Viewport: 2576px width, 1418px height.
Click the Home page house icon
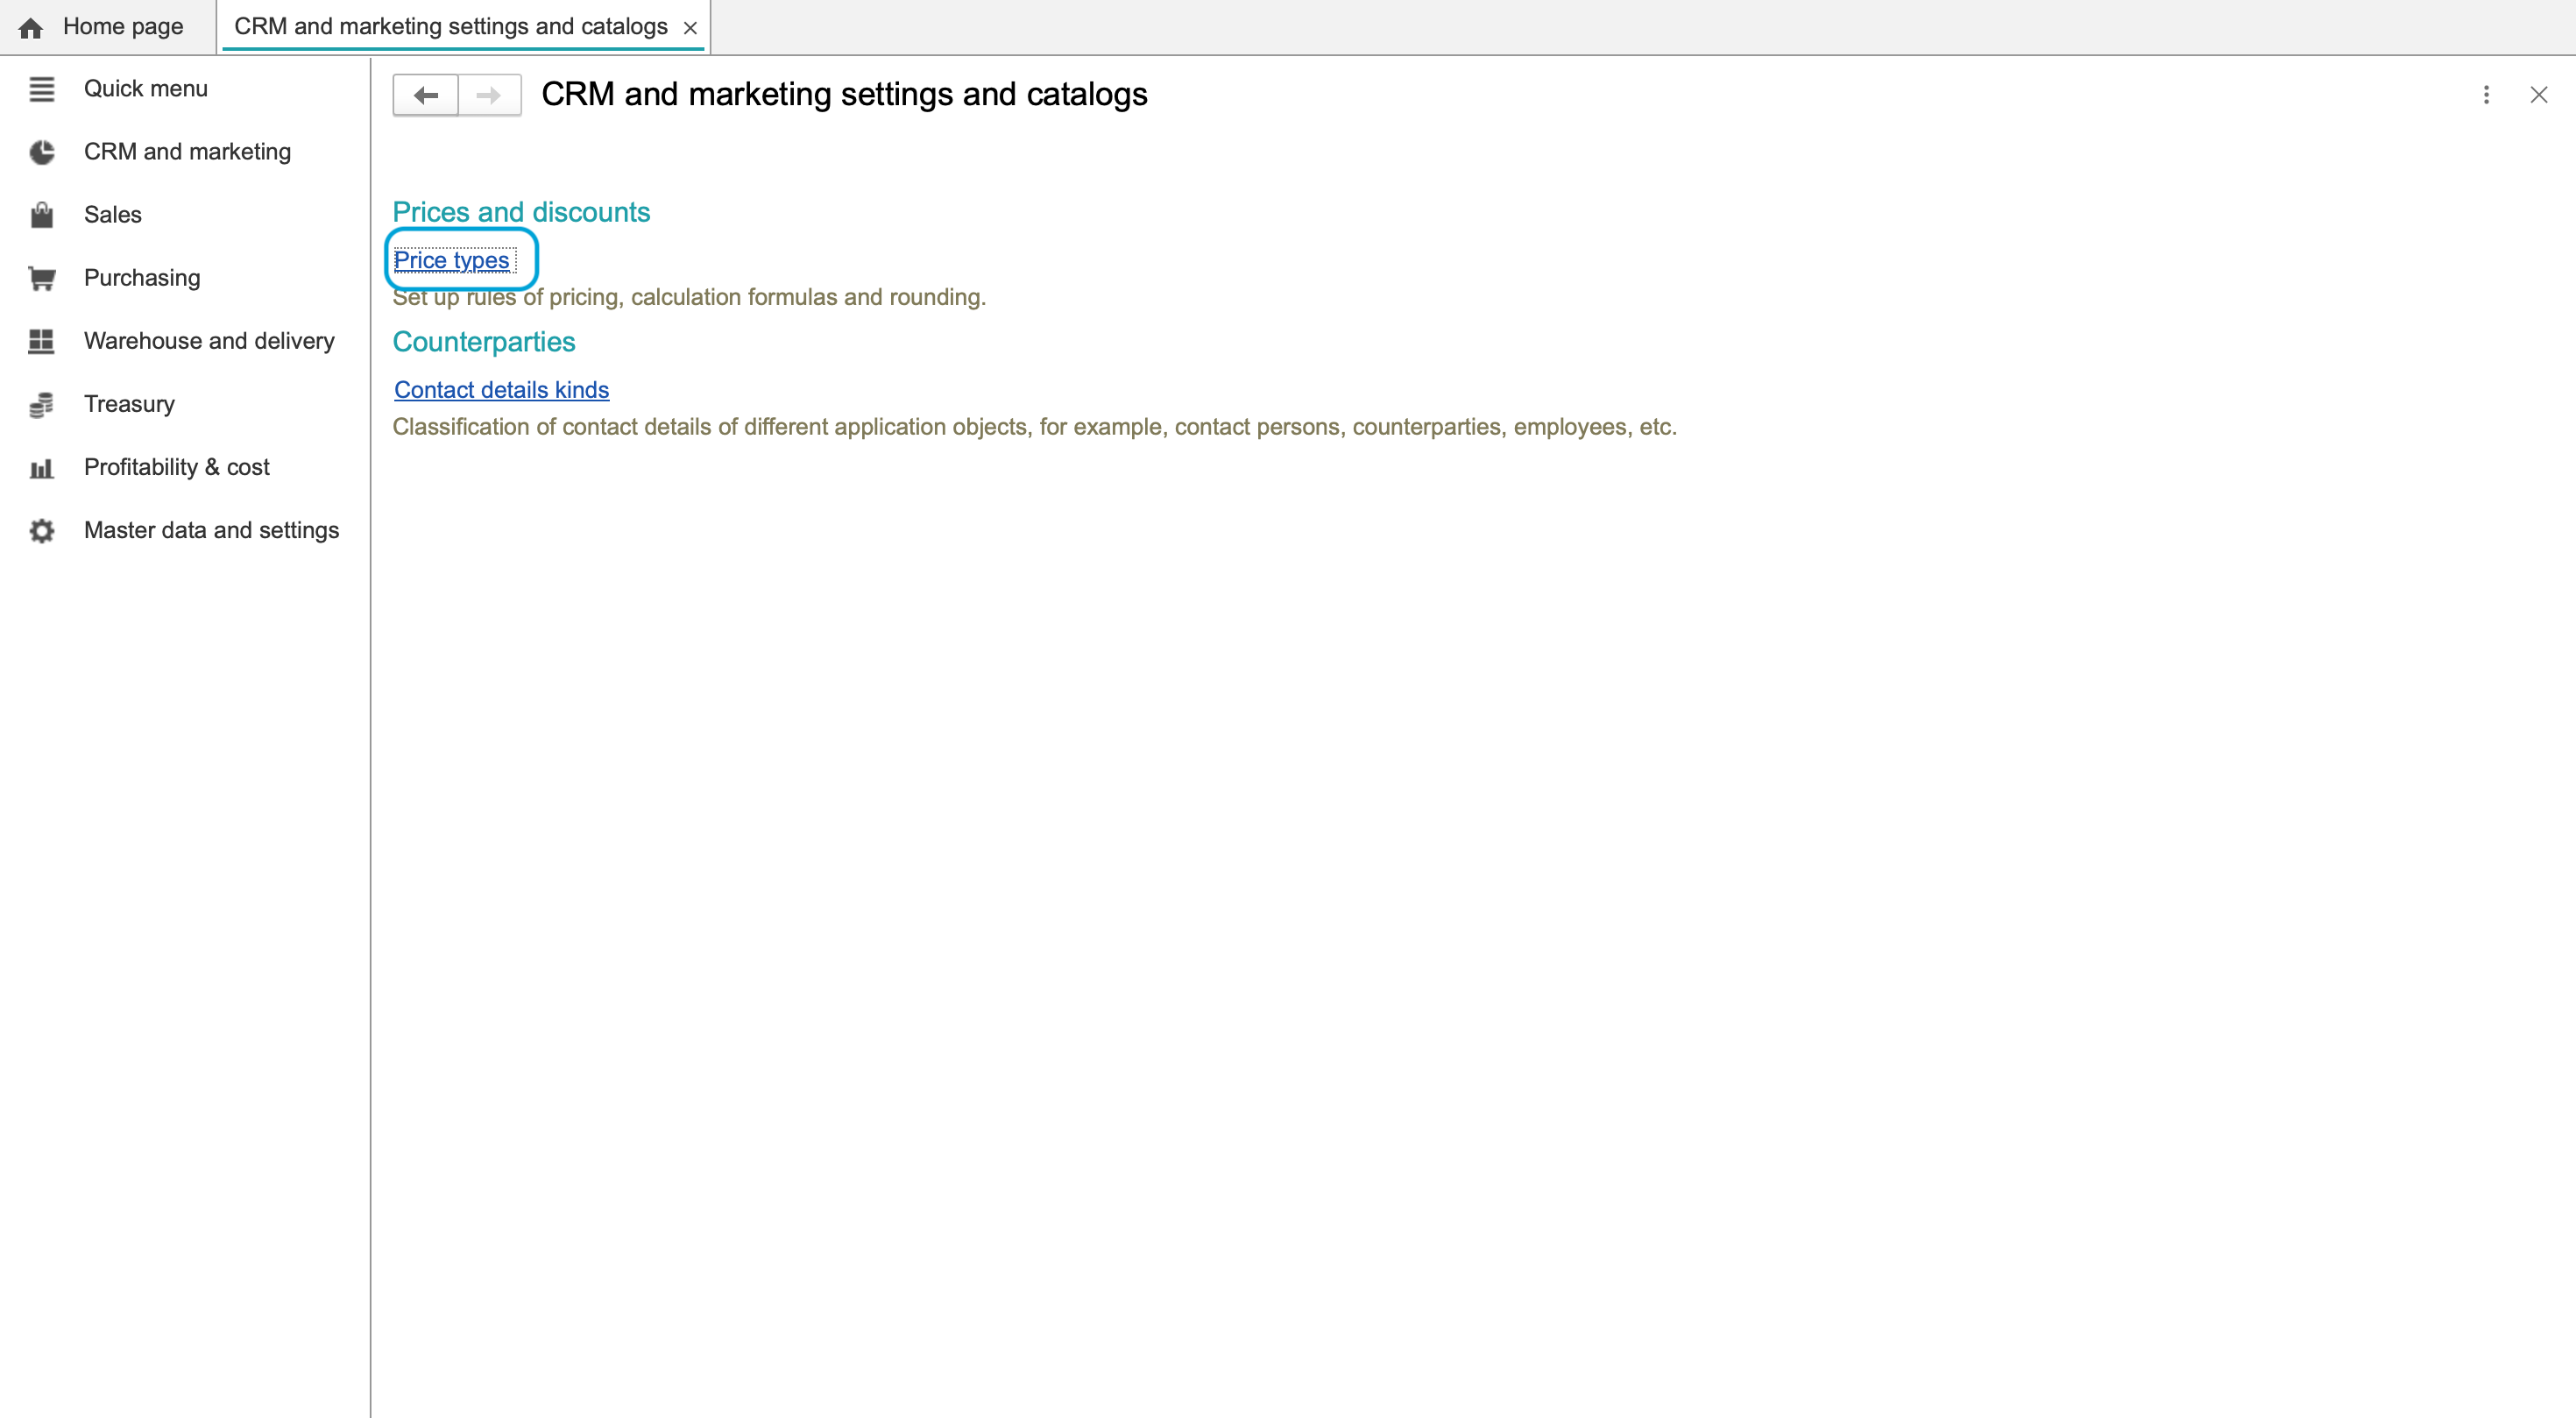pyautogui.click(x=31, y=28)
